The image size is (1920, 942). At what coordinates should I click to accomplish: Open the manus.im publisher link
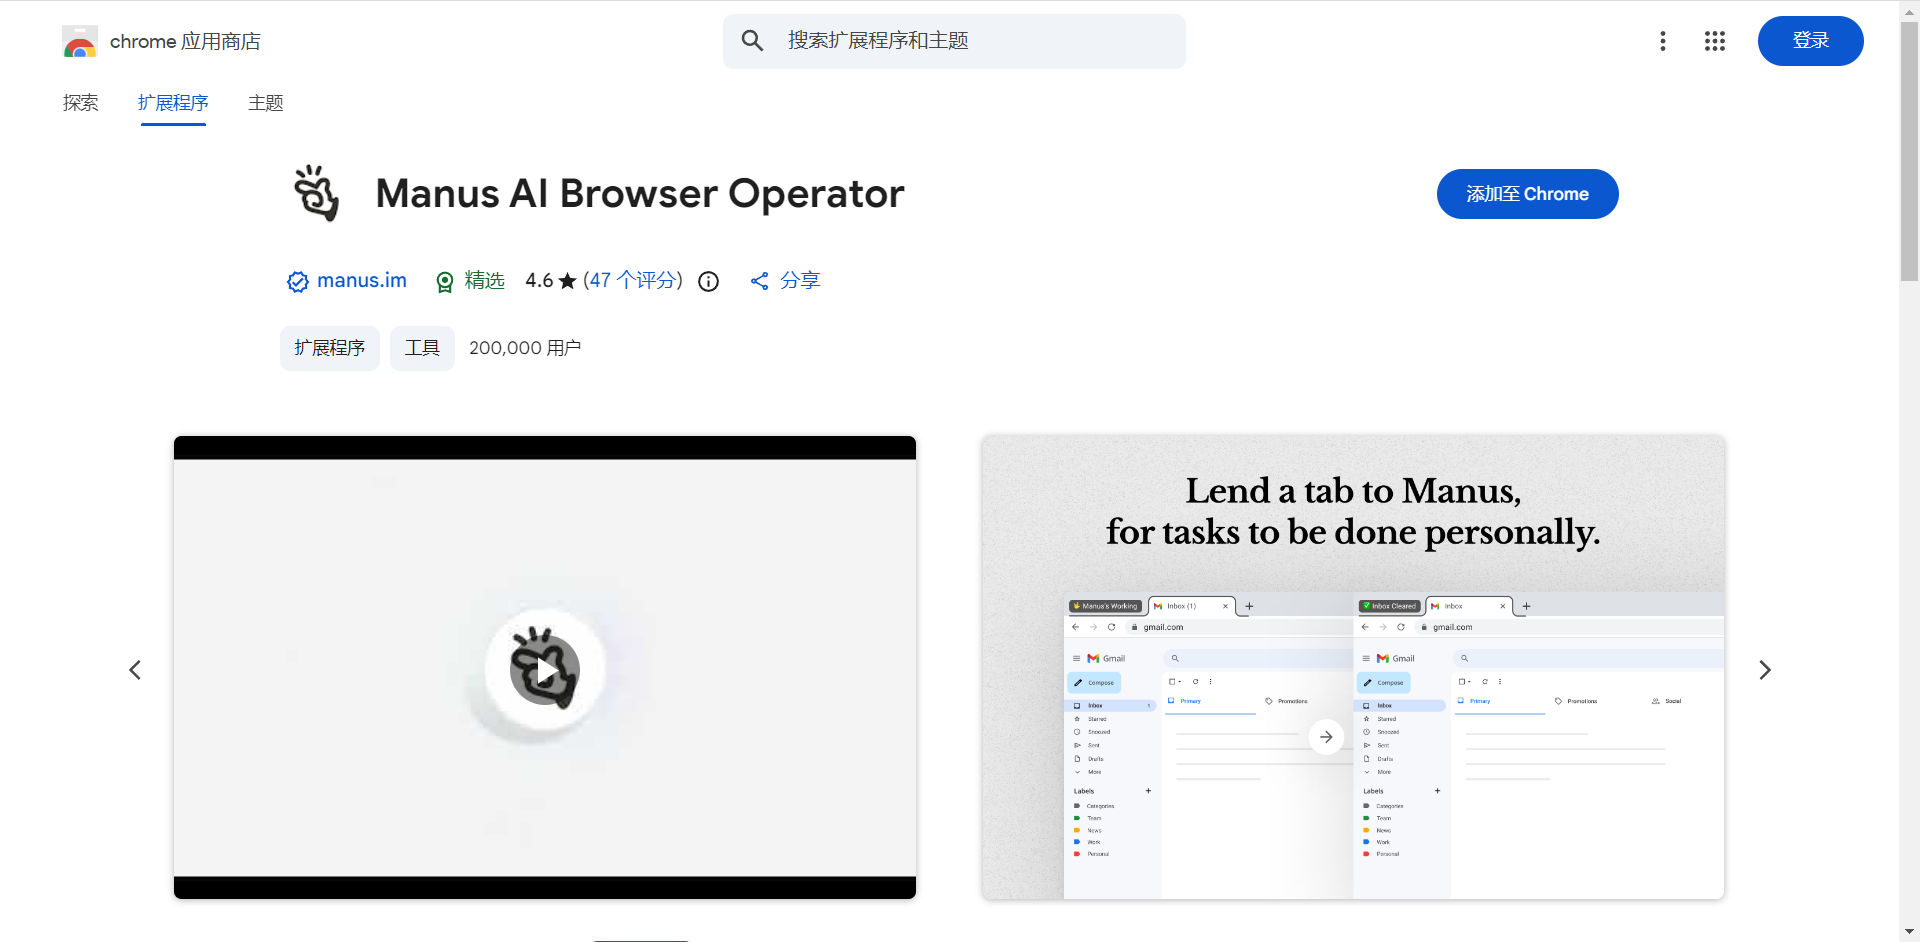(361, 281)
